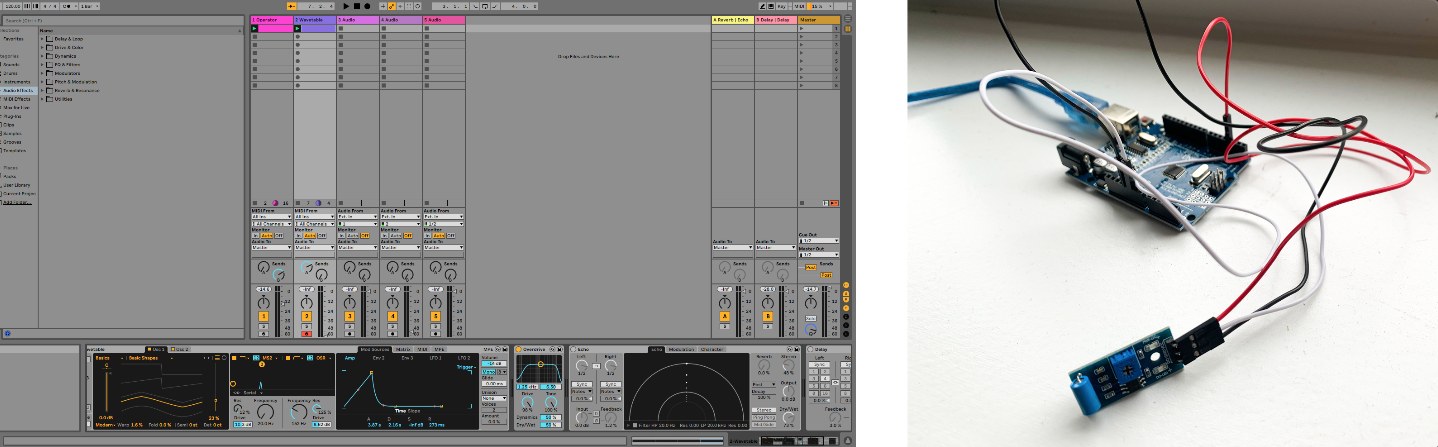Toggle return track A activator button
1438x447 pixels.
pos(725,316)
